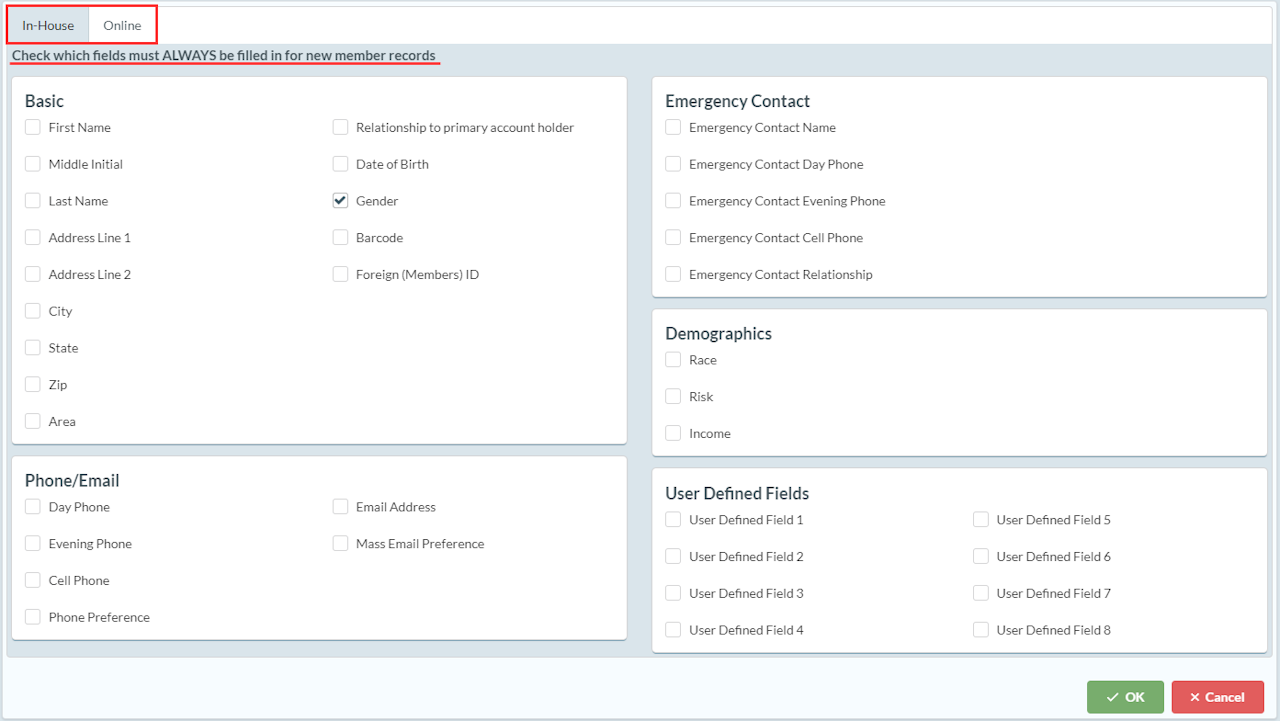Click the Cancel button
The image size is (1280, 721).
coord(1217,697)
